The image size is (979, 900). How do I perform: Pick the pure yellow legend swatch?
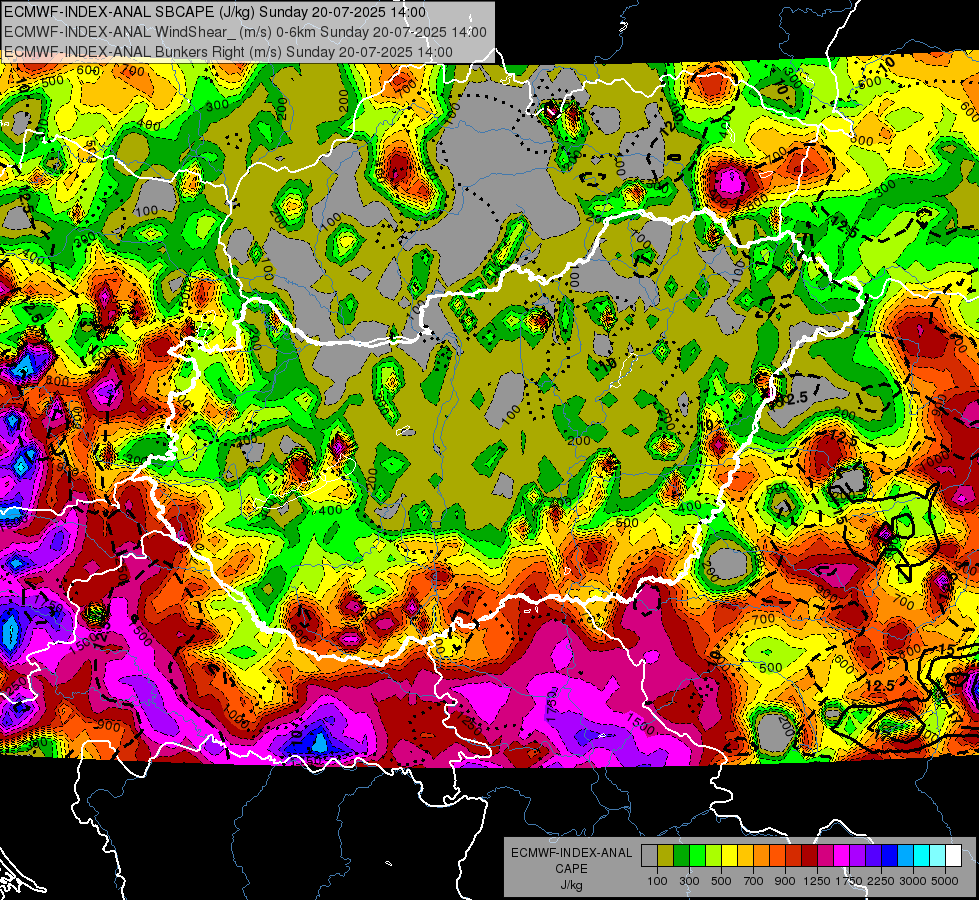729,856
